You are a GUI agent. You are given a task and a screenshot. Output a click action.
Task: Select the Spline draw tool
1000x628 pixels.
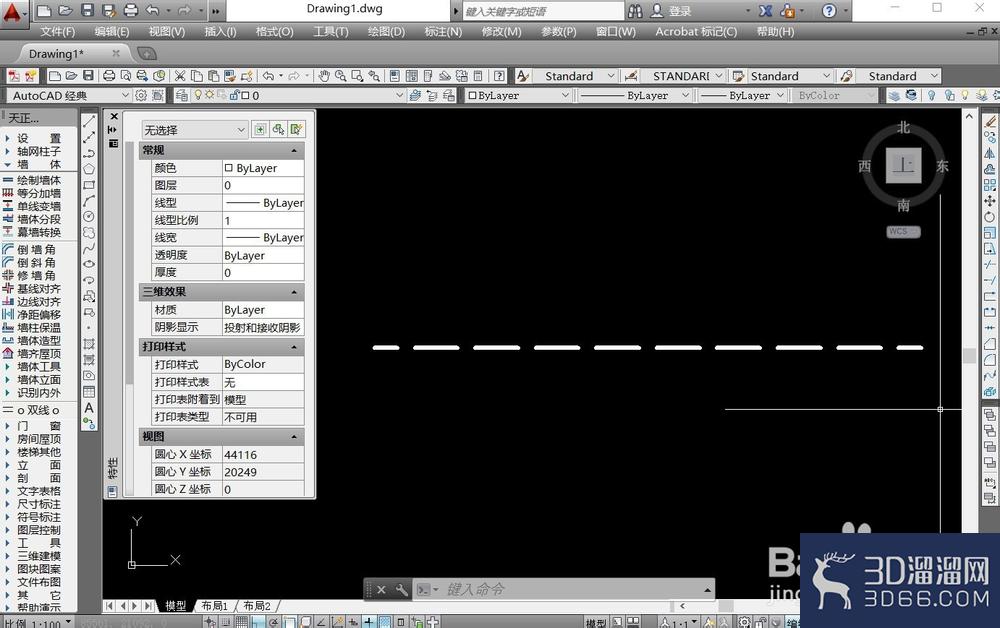pyautogui.click(x=89, y=248)
